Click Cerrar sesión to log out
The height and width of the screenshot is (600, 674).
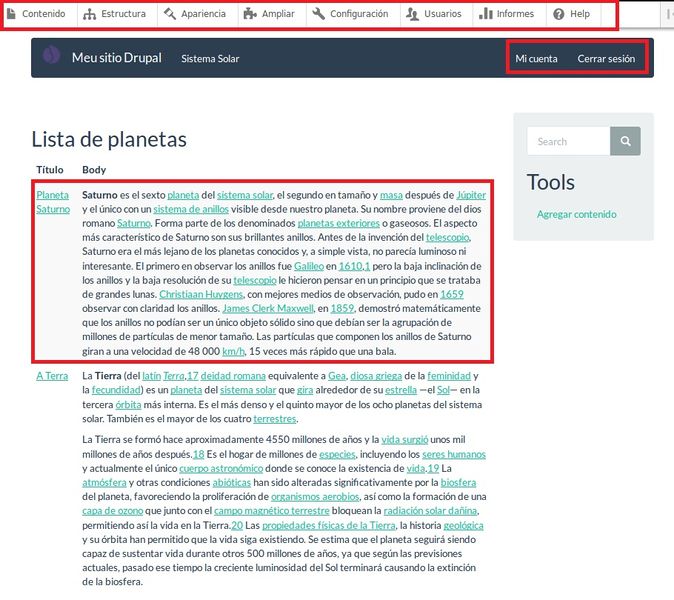coord(606,58)
